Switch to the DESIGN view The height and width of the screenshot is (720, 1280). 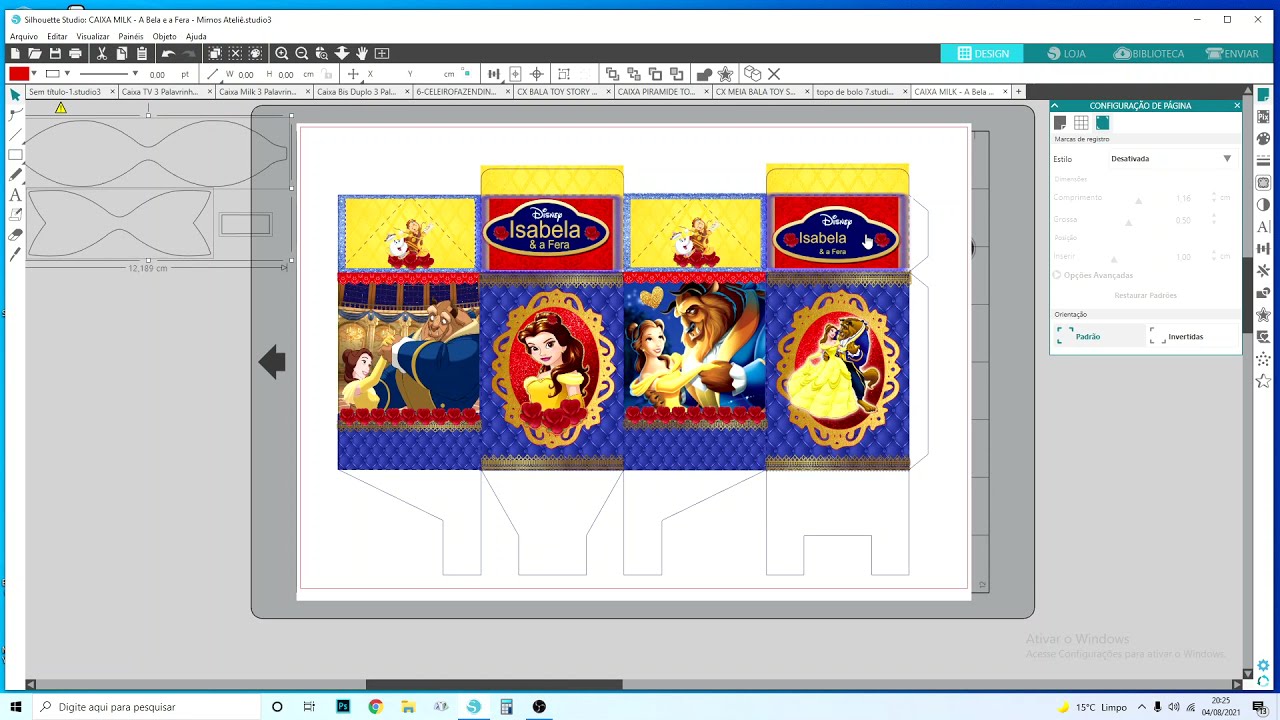[x=983, y=54]
